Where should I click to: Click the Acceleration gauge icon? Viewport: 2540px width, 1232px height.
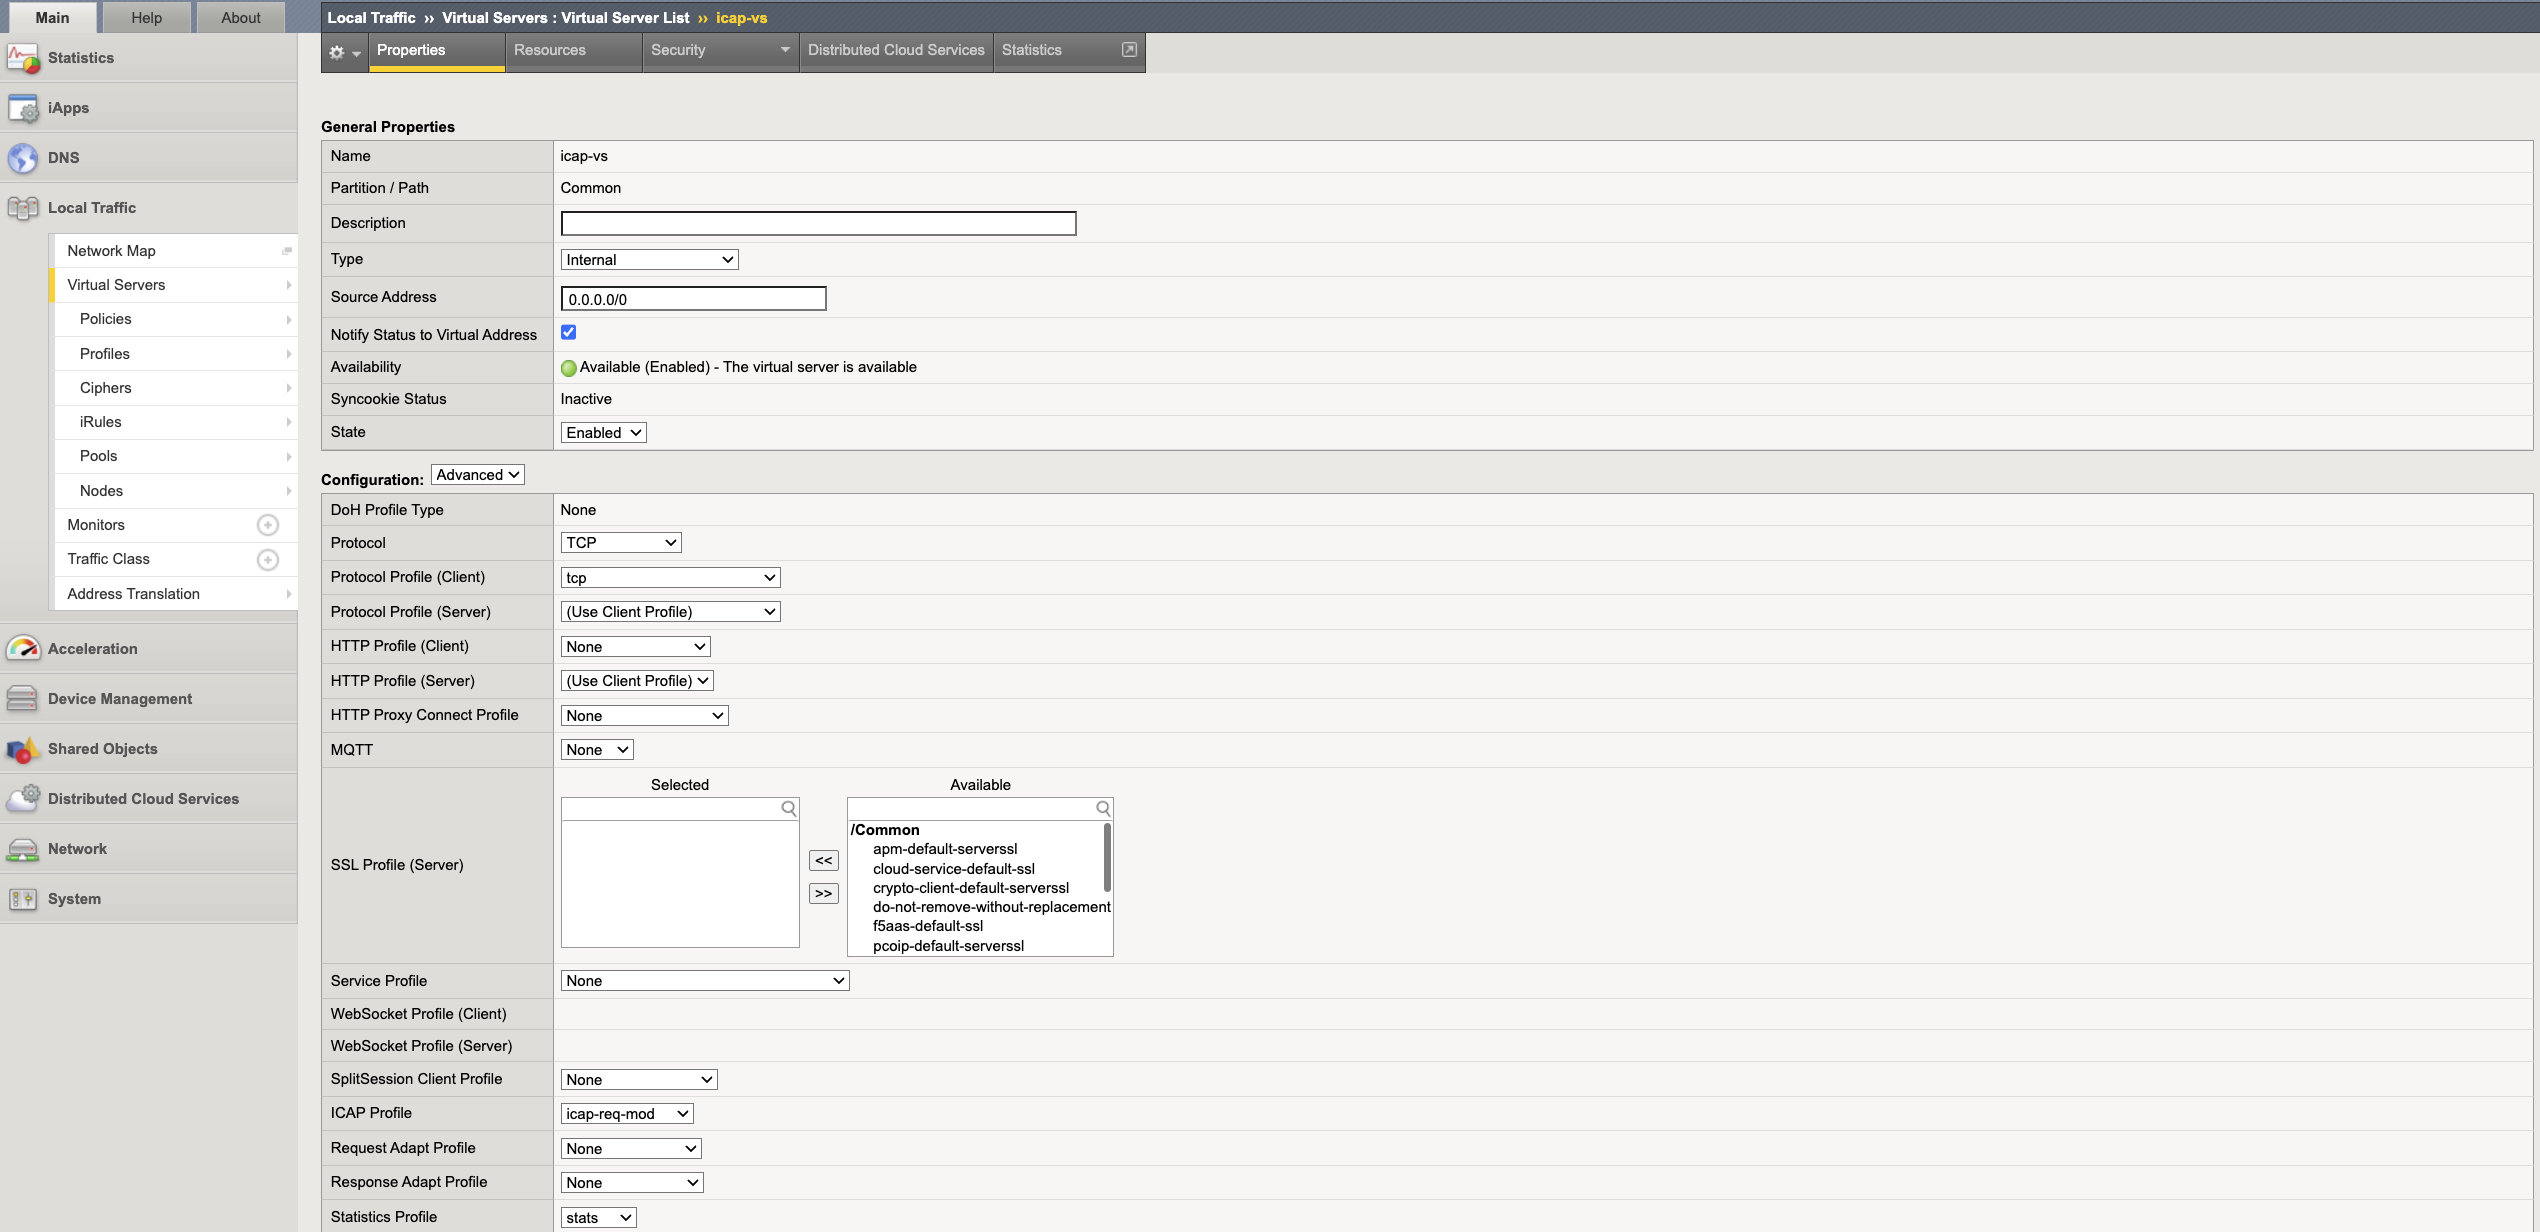pyautogui.click(x=23, y=648)
